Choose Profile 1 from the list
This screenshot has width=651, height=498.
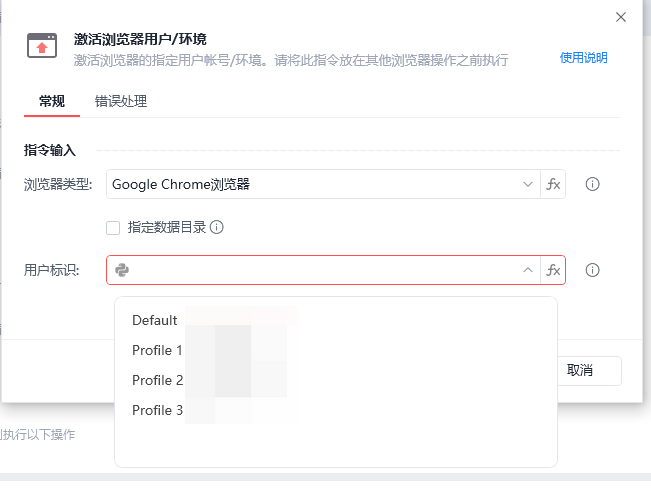pyautogui.click(x=158, y=350)
